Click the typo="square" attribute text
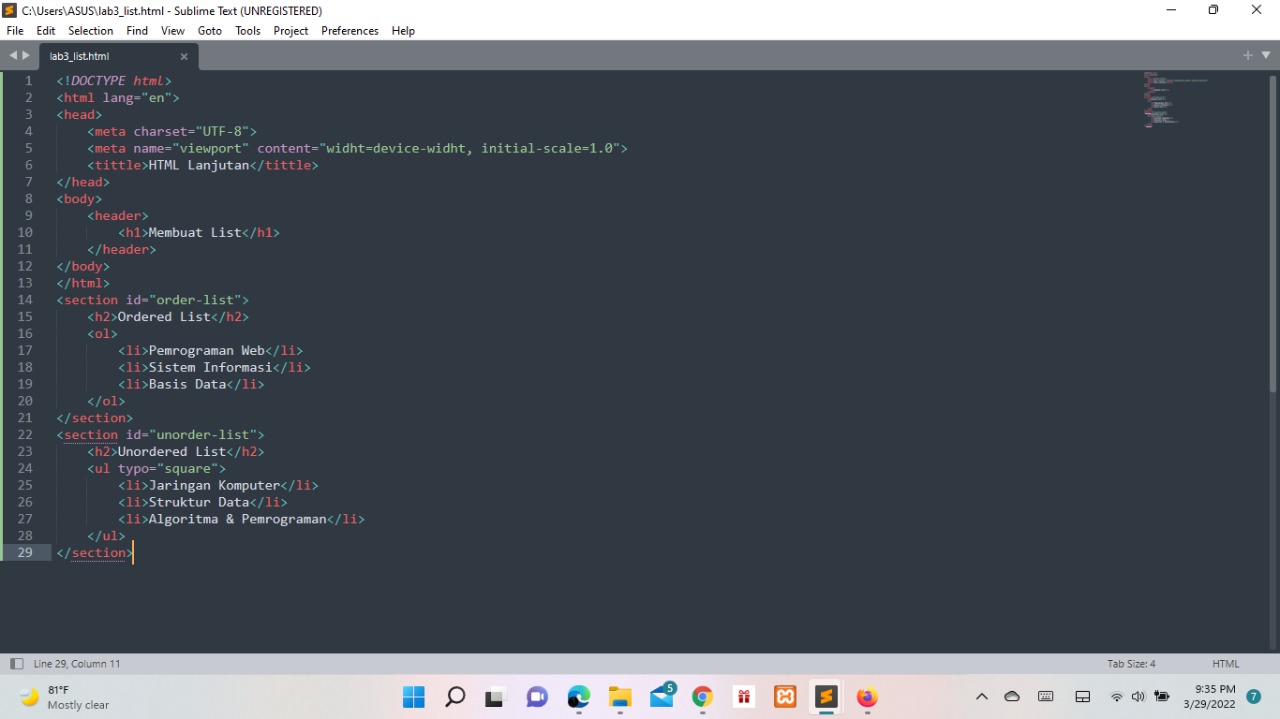Screen dimensions: 1280x719 (168, 469)
